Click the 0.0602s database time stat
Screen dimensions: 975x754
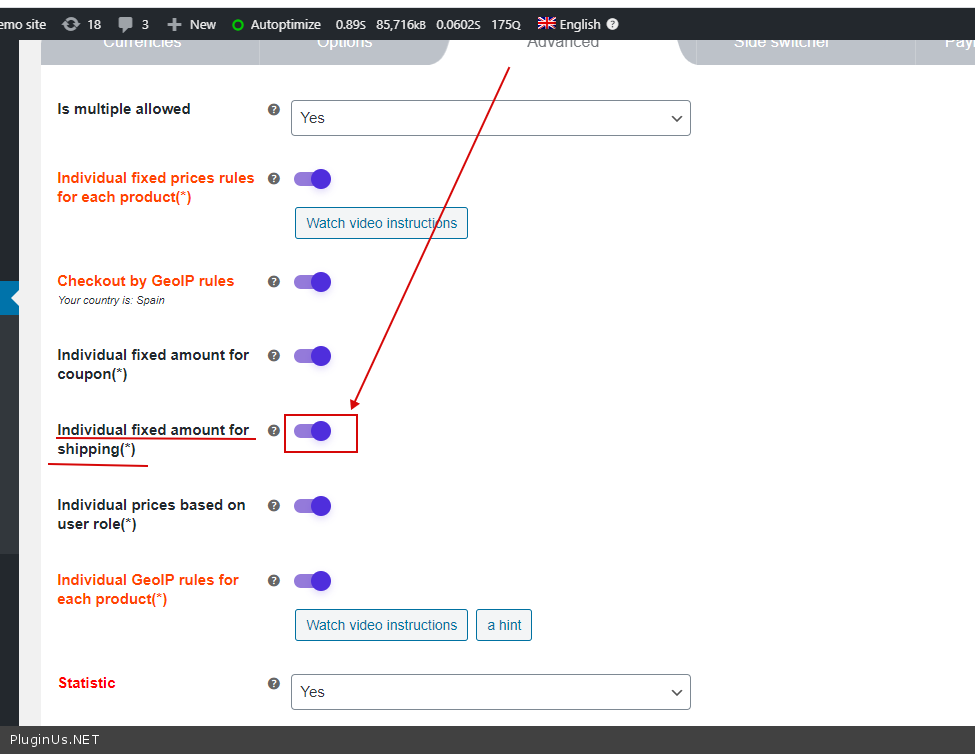pos(458,25)
